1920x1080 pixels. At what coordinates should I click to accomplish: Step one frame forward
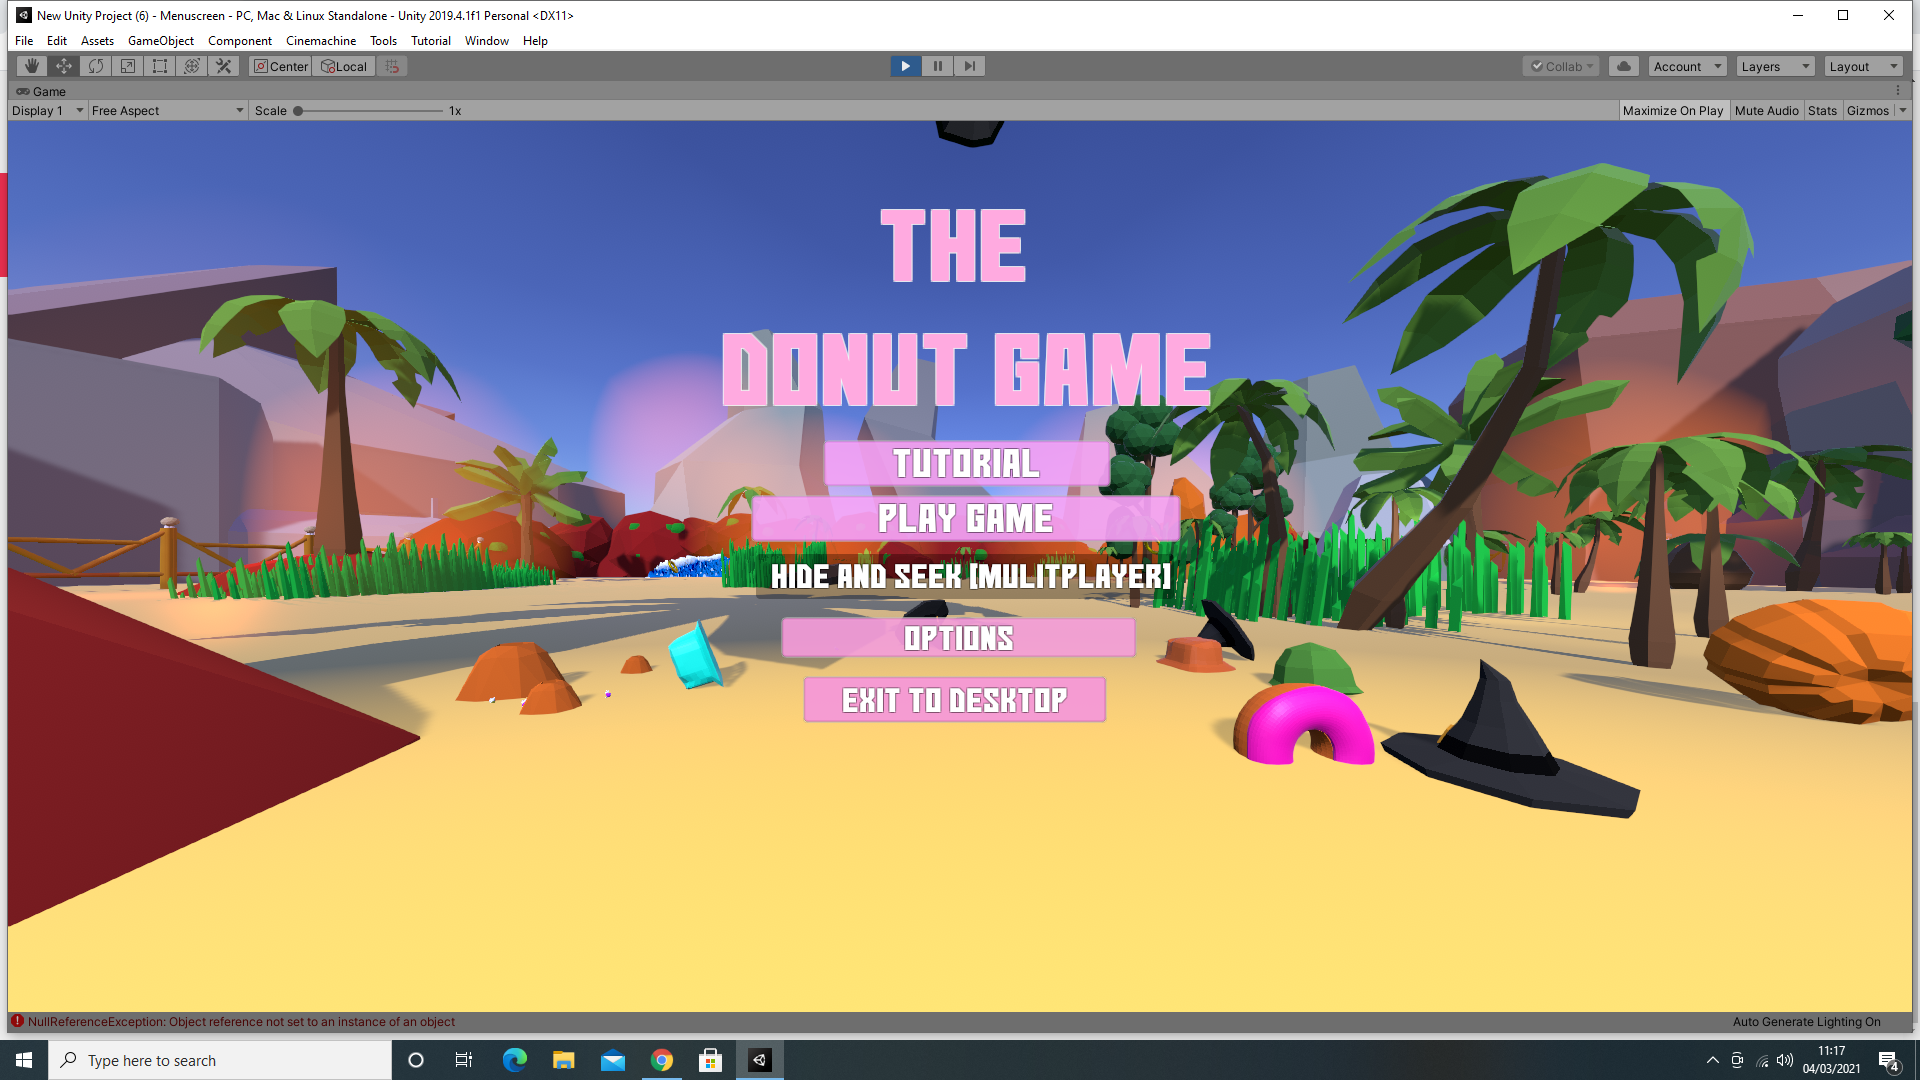click(x=969, y=66)
